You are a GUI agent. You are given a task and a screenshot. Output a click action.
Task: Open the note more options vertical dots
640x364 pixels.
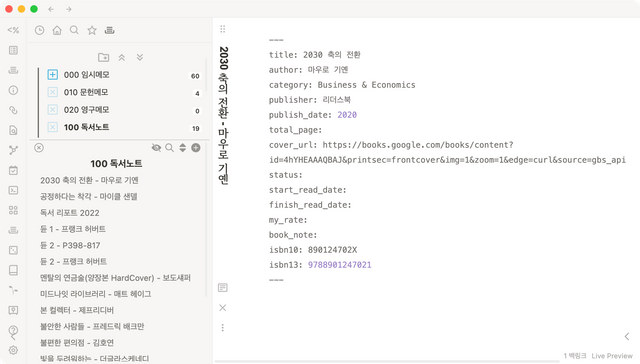[x=222, y=328]
